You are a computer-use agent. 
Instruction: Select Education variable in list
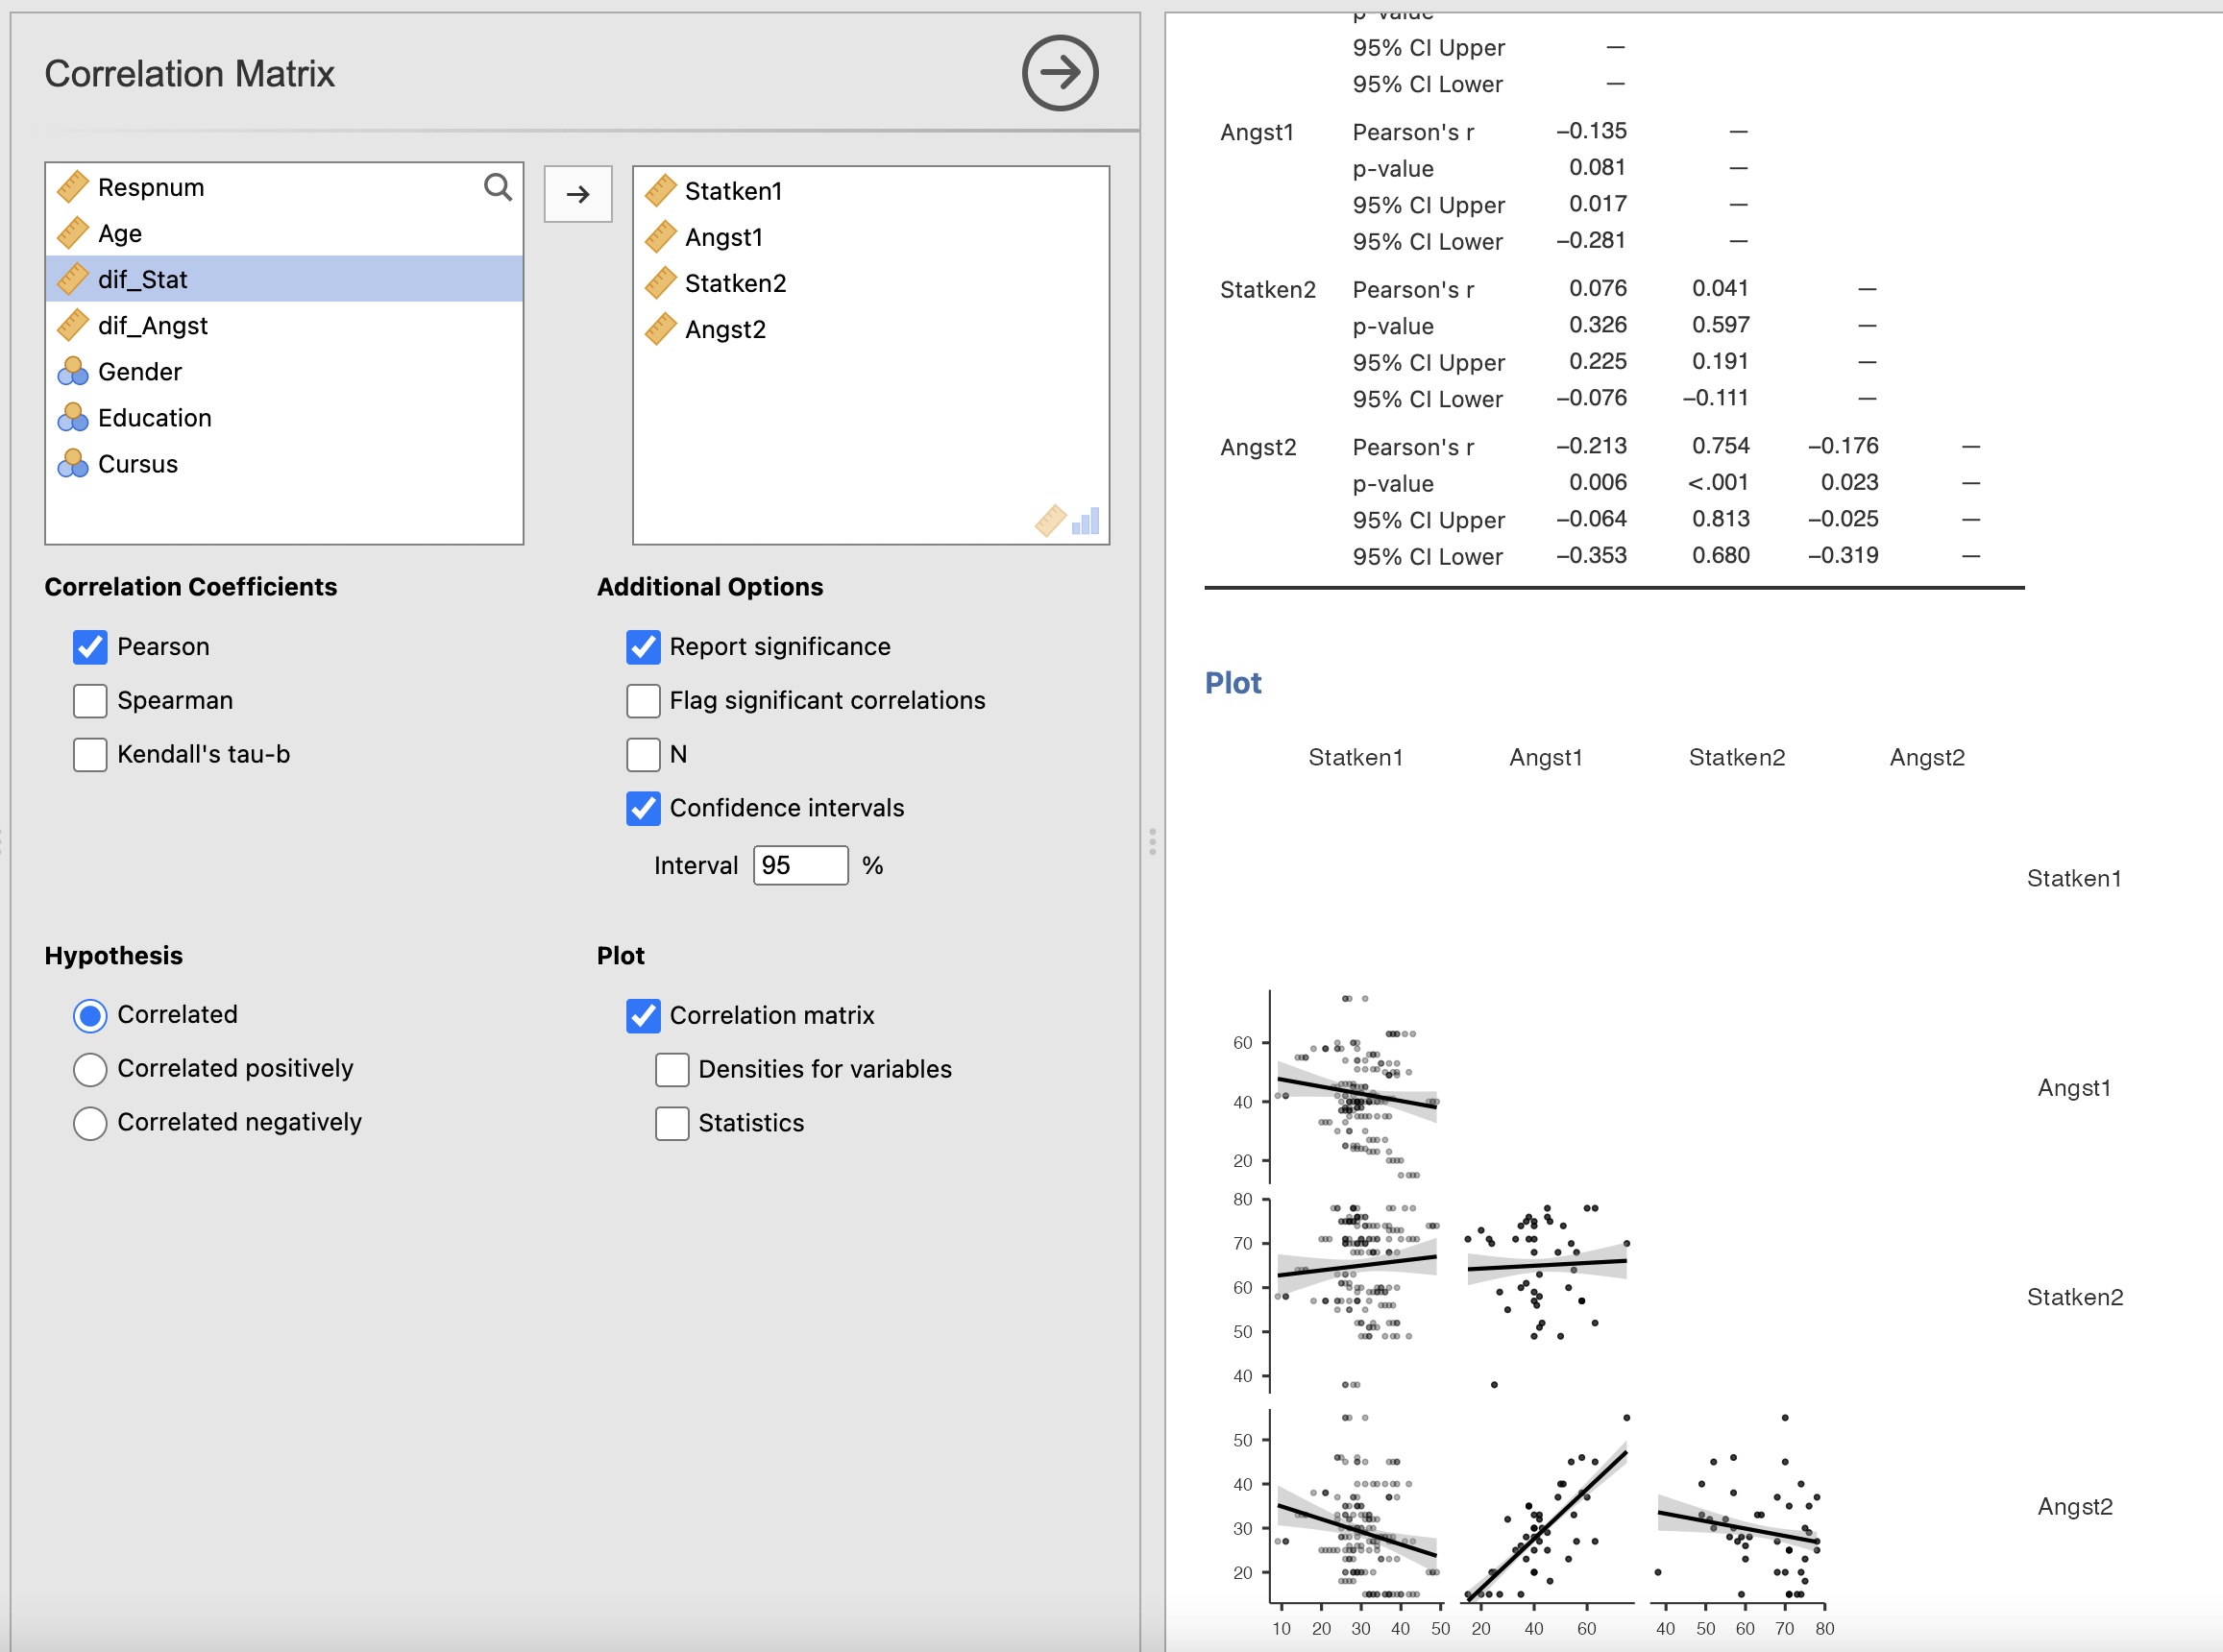click(x=155, y=418)
